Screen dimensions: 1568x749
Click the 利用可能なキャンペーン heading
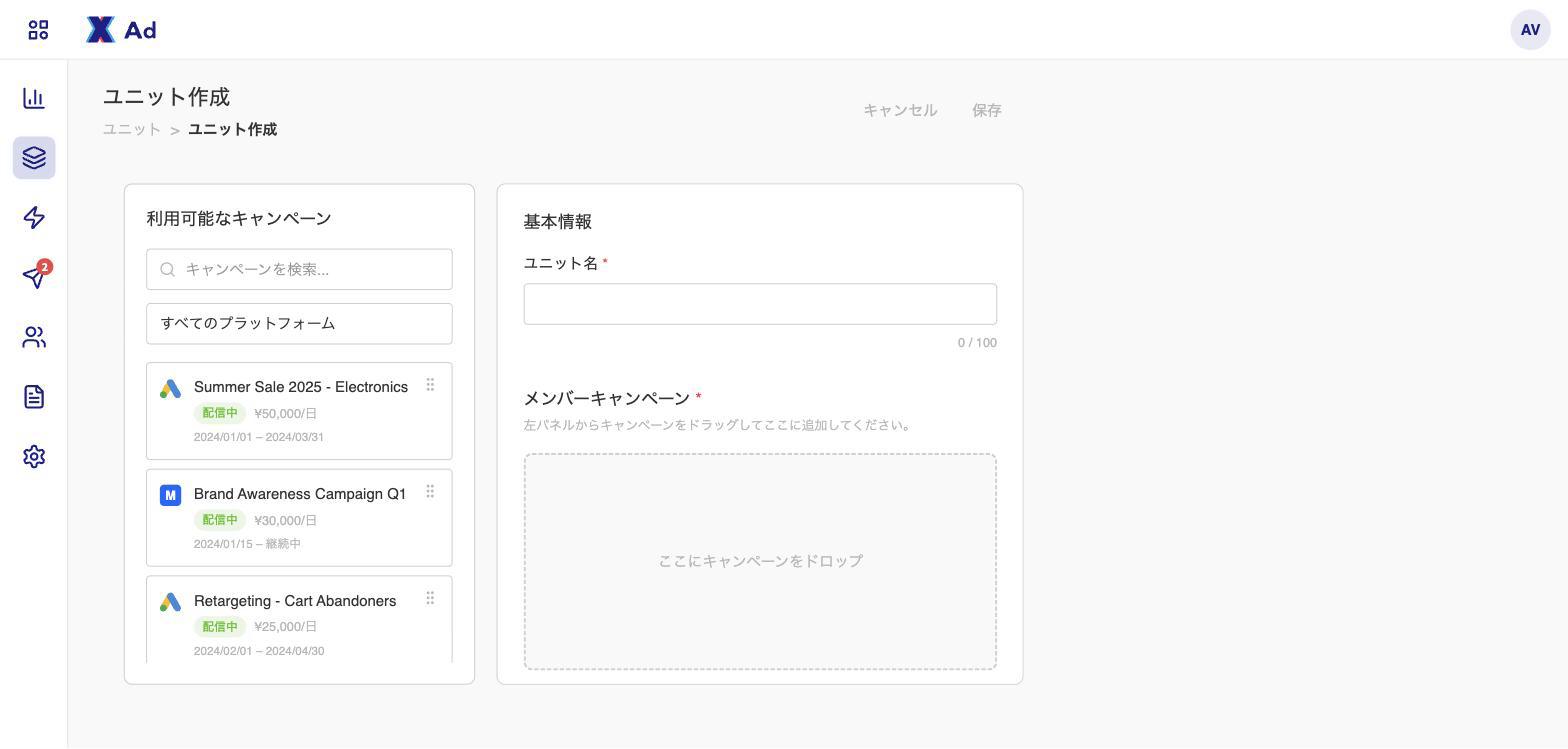239,218
